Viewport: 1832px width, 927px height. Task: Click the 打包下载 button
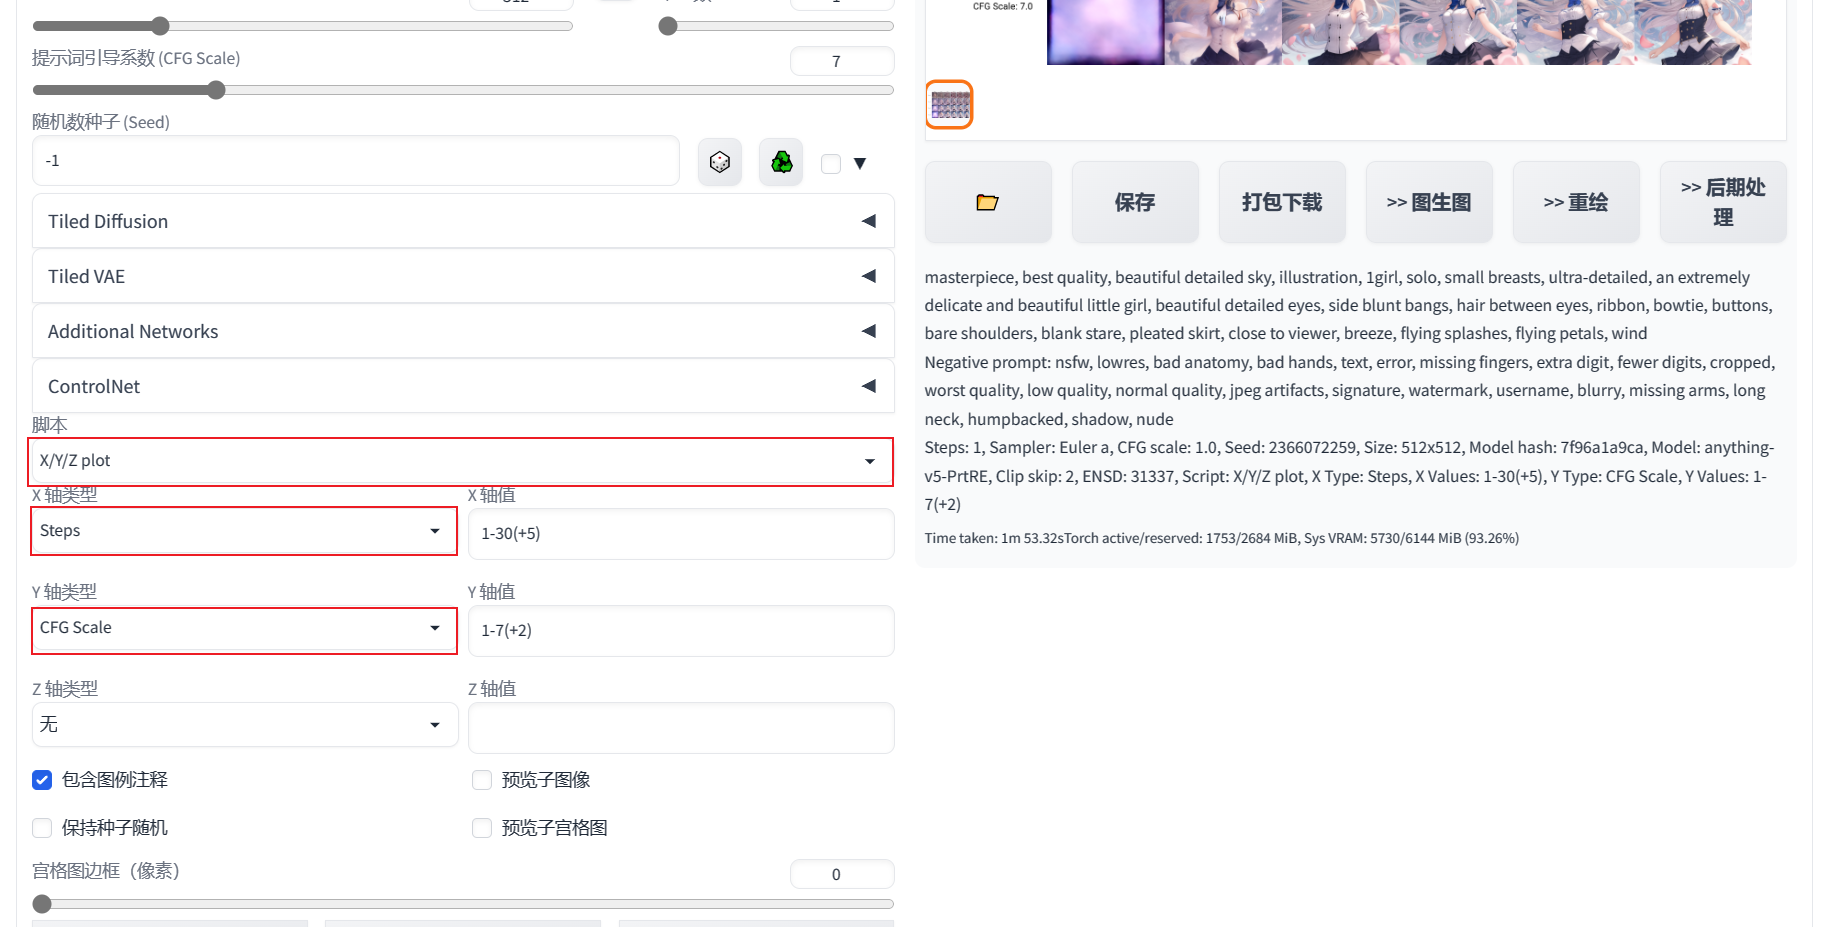coord(1281,202)
